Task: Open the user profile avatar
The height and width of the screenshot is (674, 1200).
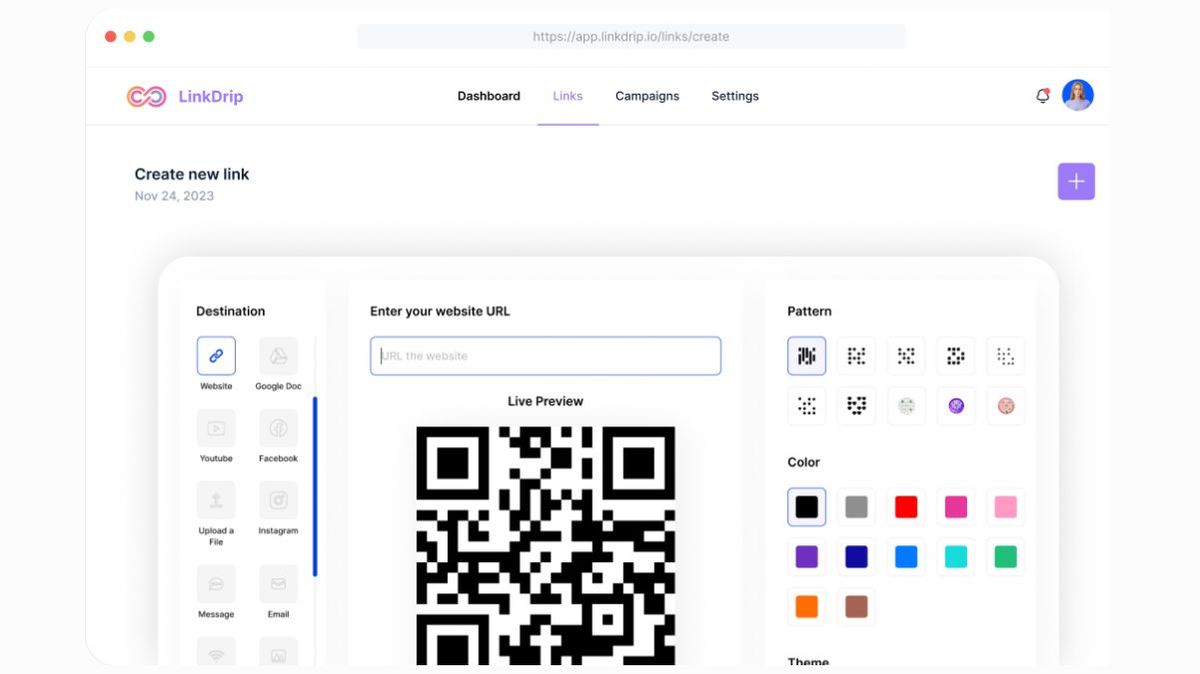Action: 1078,95
